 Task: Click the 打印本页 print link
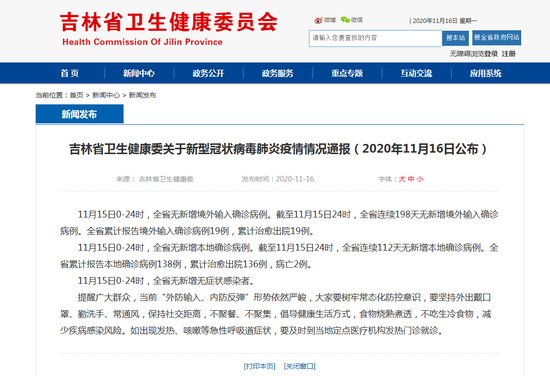click(x=260, y=366)
